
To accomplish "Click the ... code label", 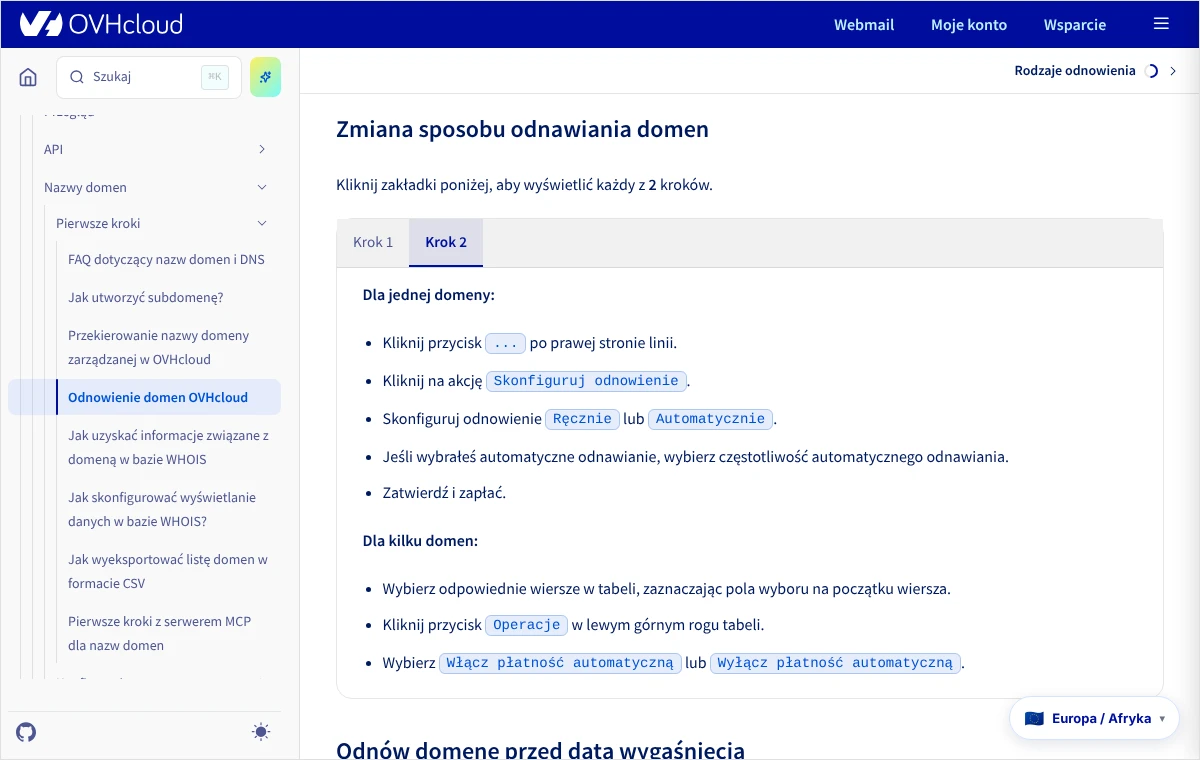I will (506, 343).
